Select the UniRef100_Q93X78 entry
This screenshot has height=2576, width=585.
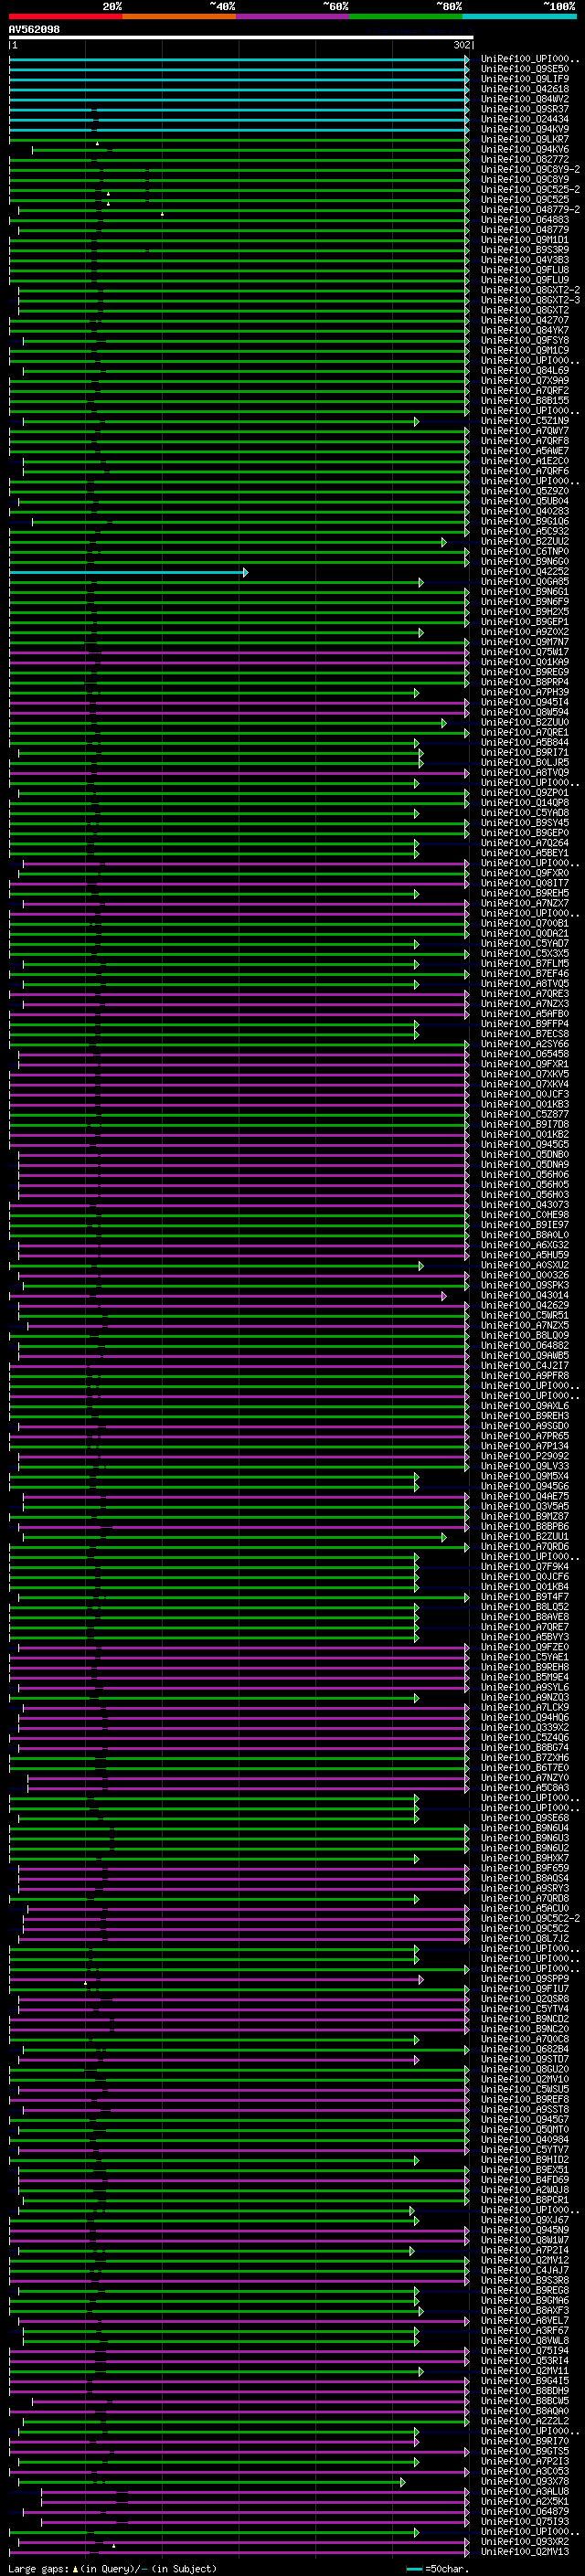(525, 2481)
